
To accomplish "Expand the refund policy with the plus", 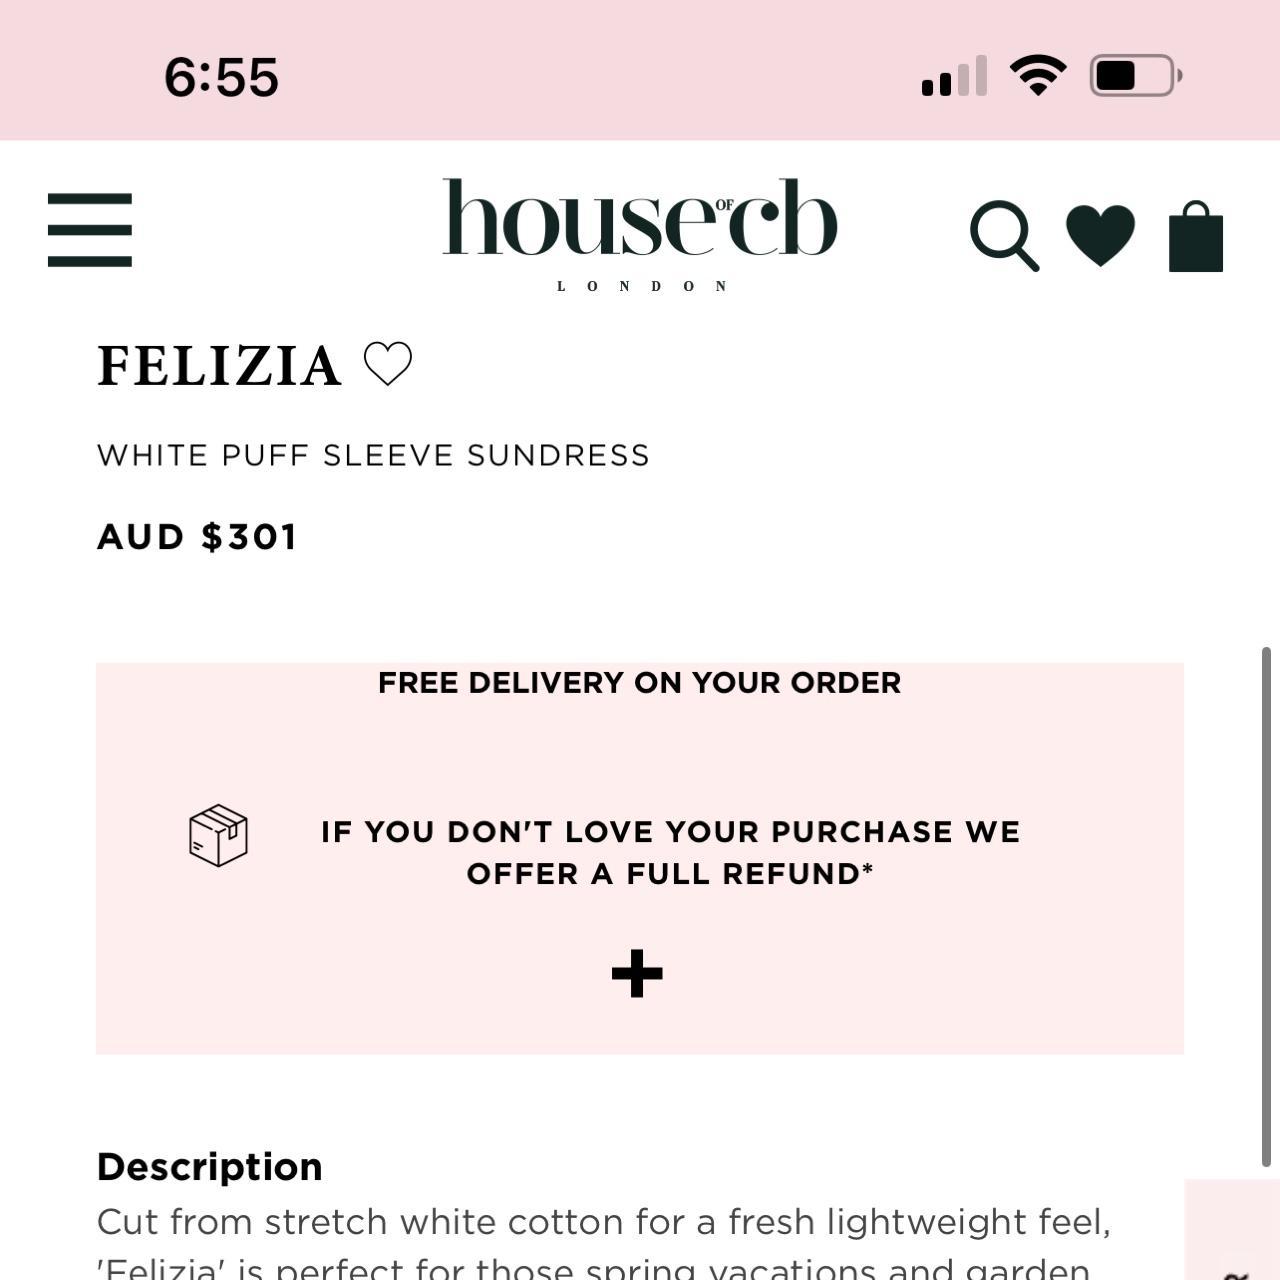I will point(639,970).
